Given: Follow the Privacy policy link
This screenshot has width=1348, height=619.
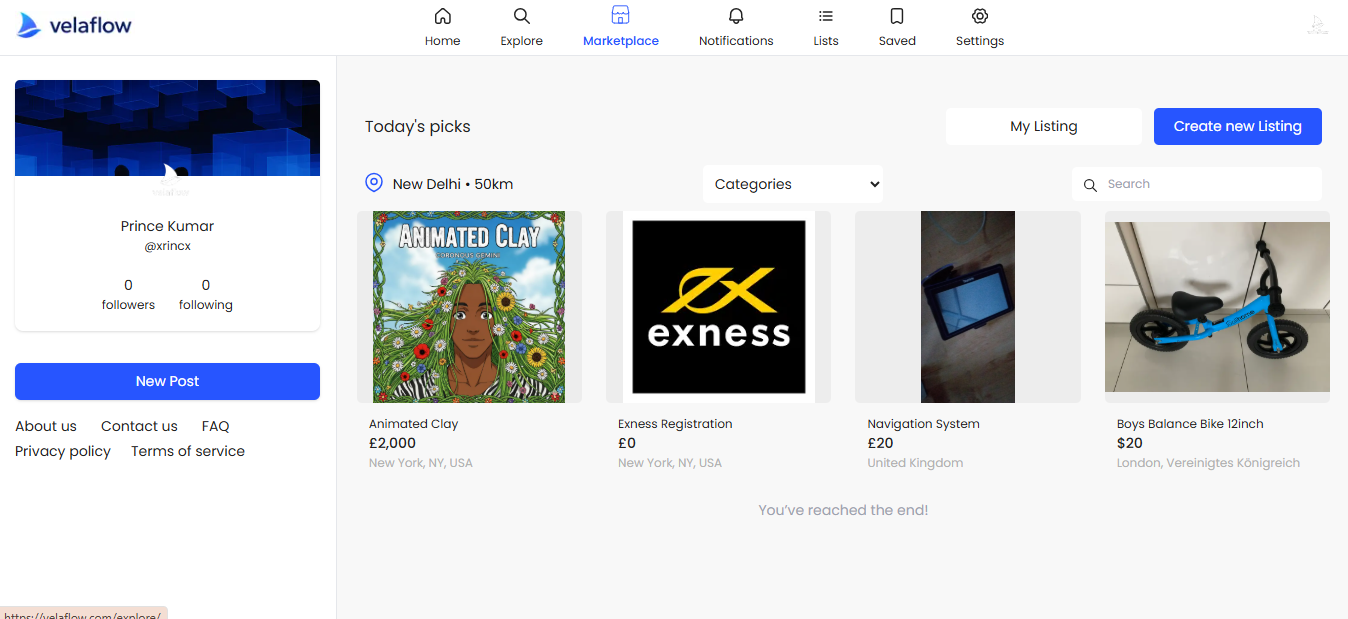Looking at the screenshot, I should (63, 451).
